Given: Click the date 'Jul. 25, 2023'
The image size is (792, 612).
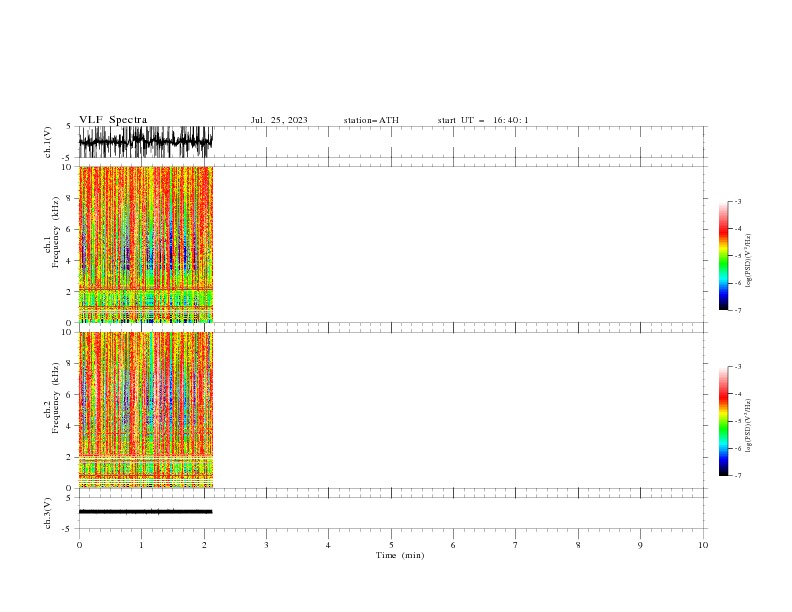Looking at the screenshot, I should pyautogui.click(x=279, y=120).
